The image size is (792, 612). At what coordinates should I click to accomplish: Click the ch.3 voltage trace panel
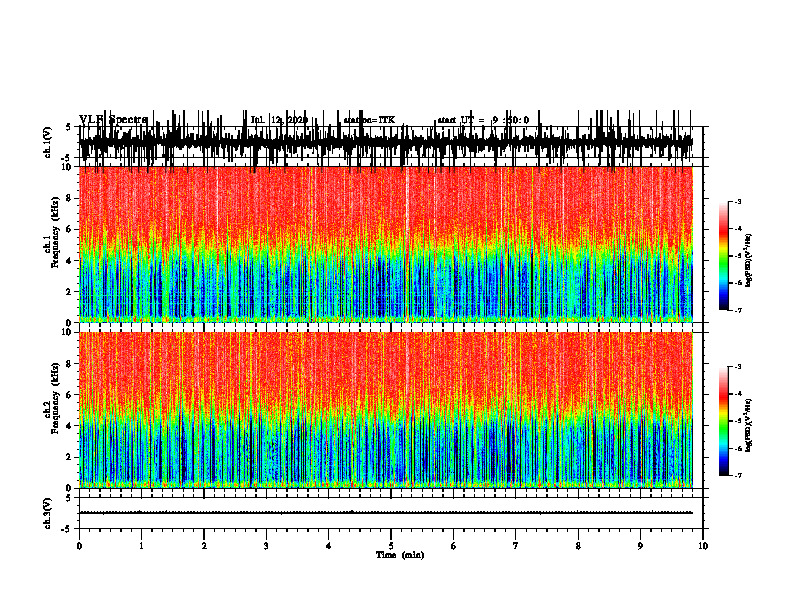click(391, 513)
